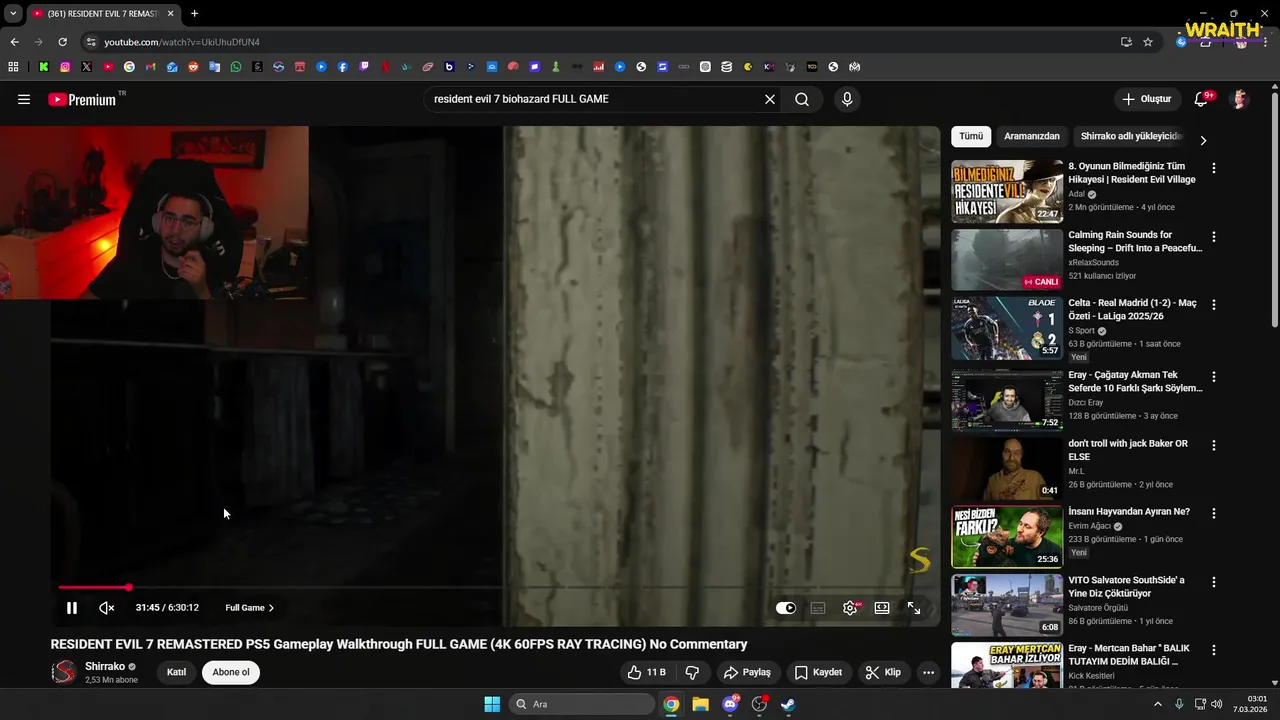Open the video settings gear
1280x720 pixels.
tap(850, 608)
